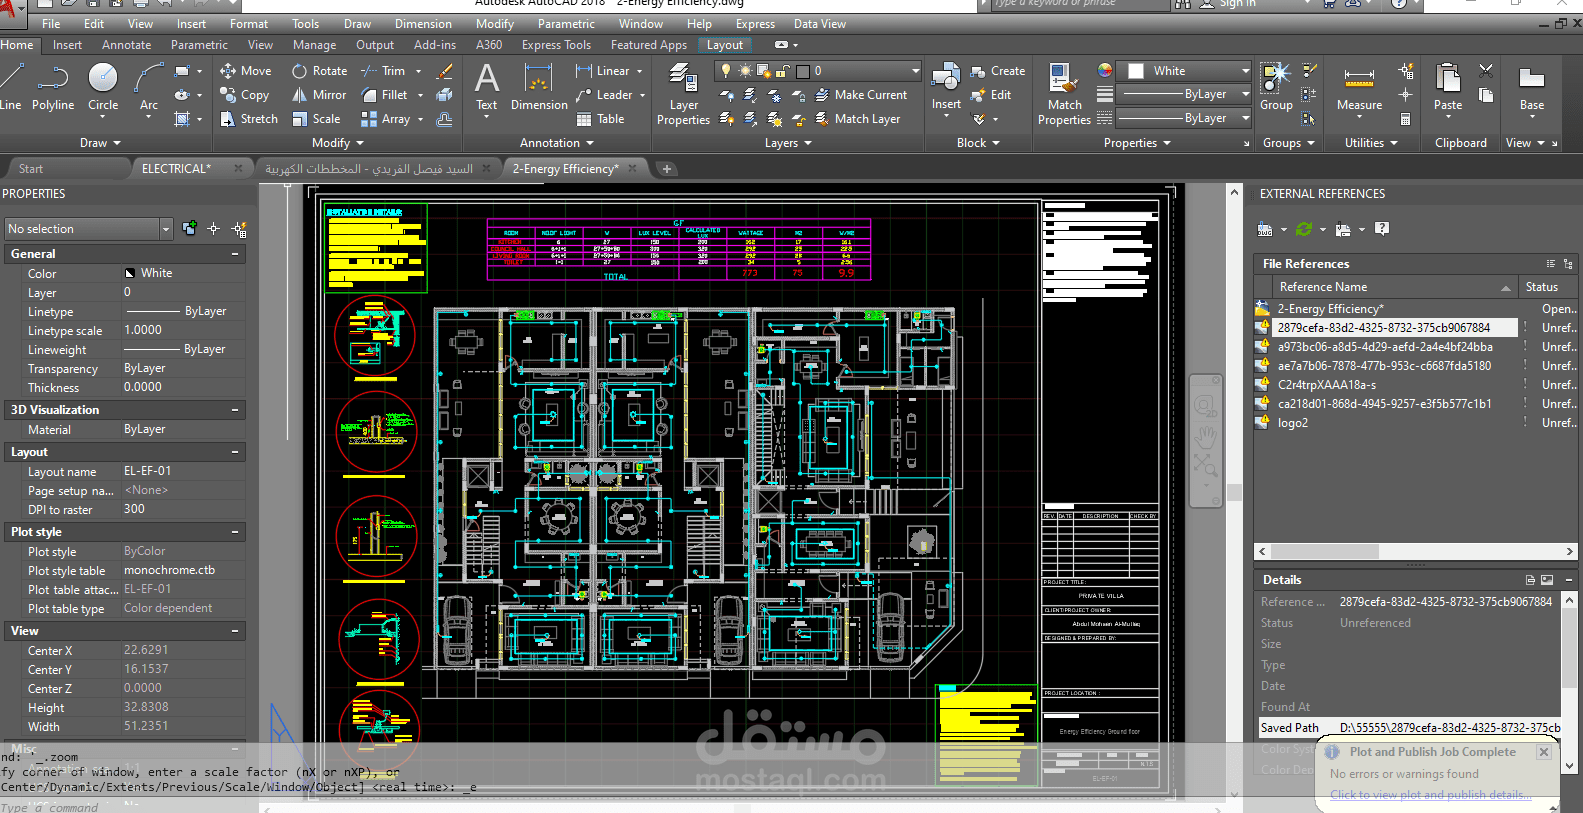Click Attach DWG icon in External References
The width and height of the screenshot is (1583, 813).
coord(1265,229)
